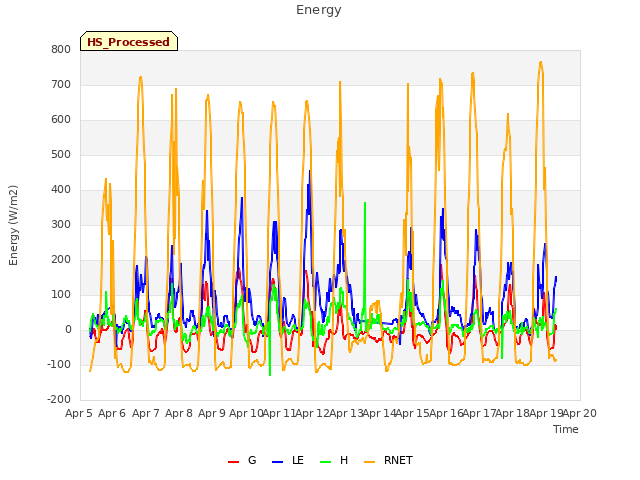
Task: Click the 600 y-axis tick label
Action: pos(61,120)
